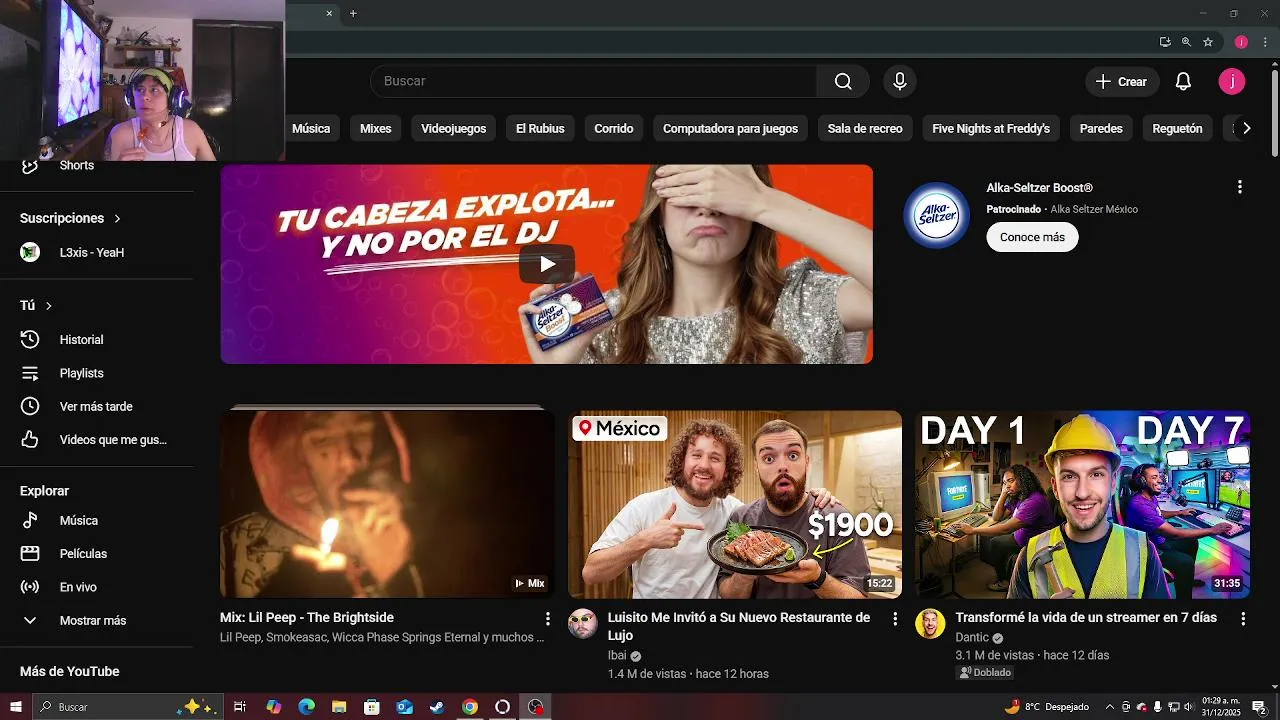Select the Videojuegos filter chip
The width and height of the screenshot is (1280, 720).
[x=453, y=128]
